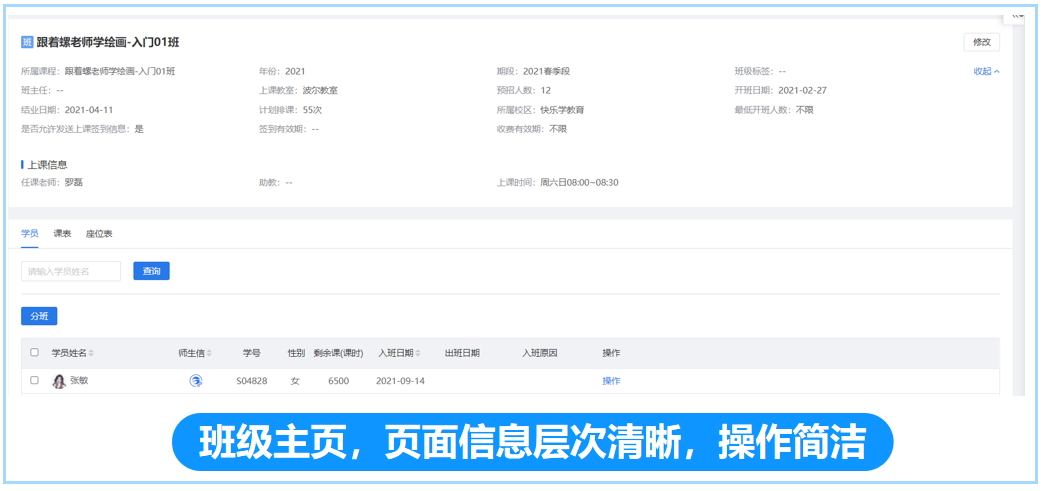Click the 操作 column header
This screenshot has width=1045, height=491.
pos(611,353)
